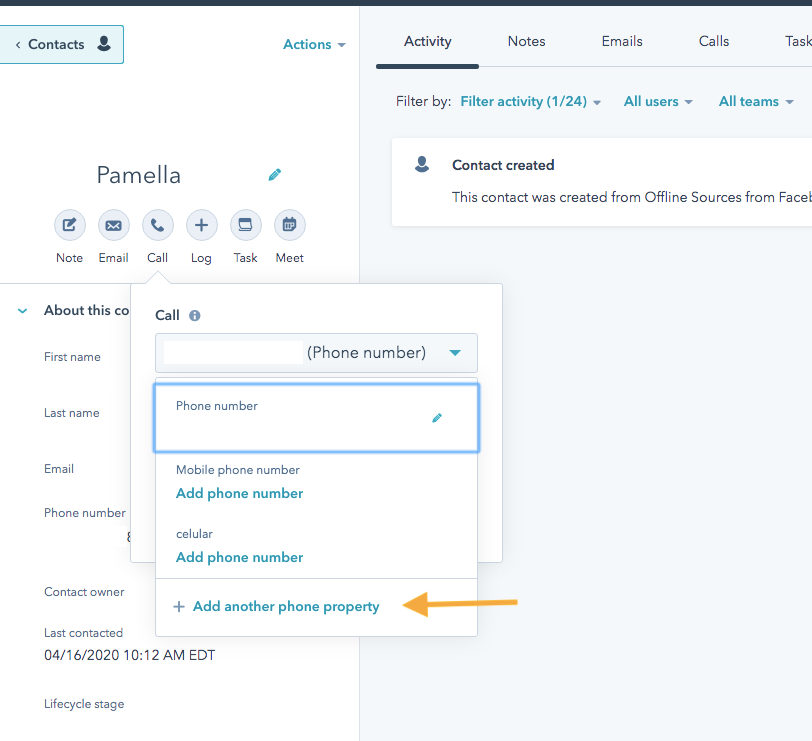Click the contacts person icon beside Contacts

pos(103,44)
